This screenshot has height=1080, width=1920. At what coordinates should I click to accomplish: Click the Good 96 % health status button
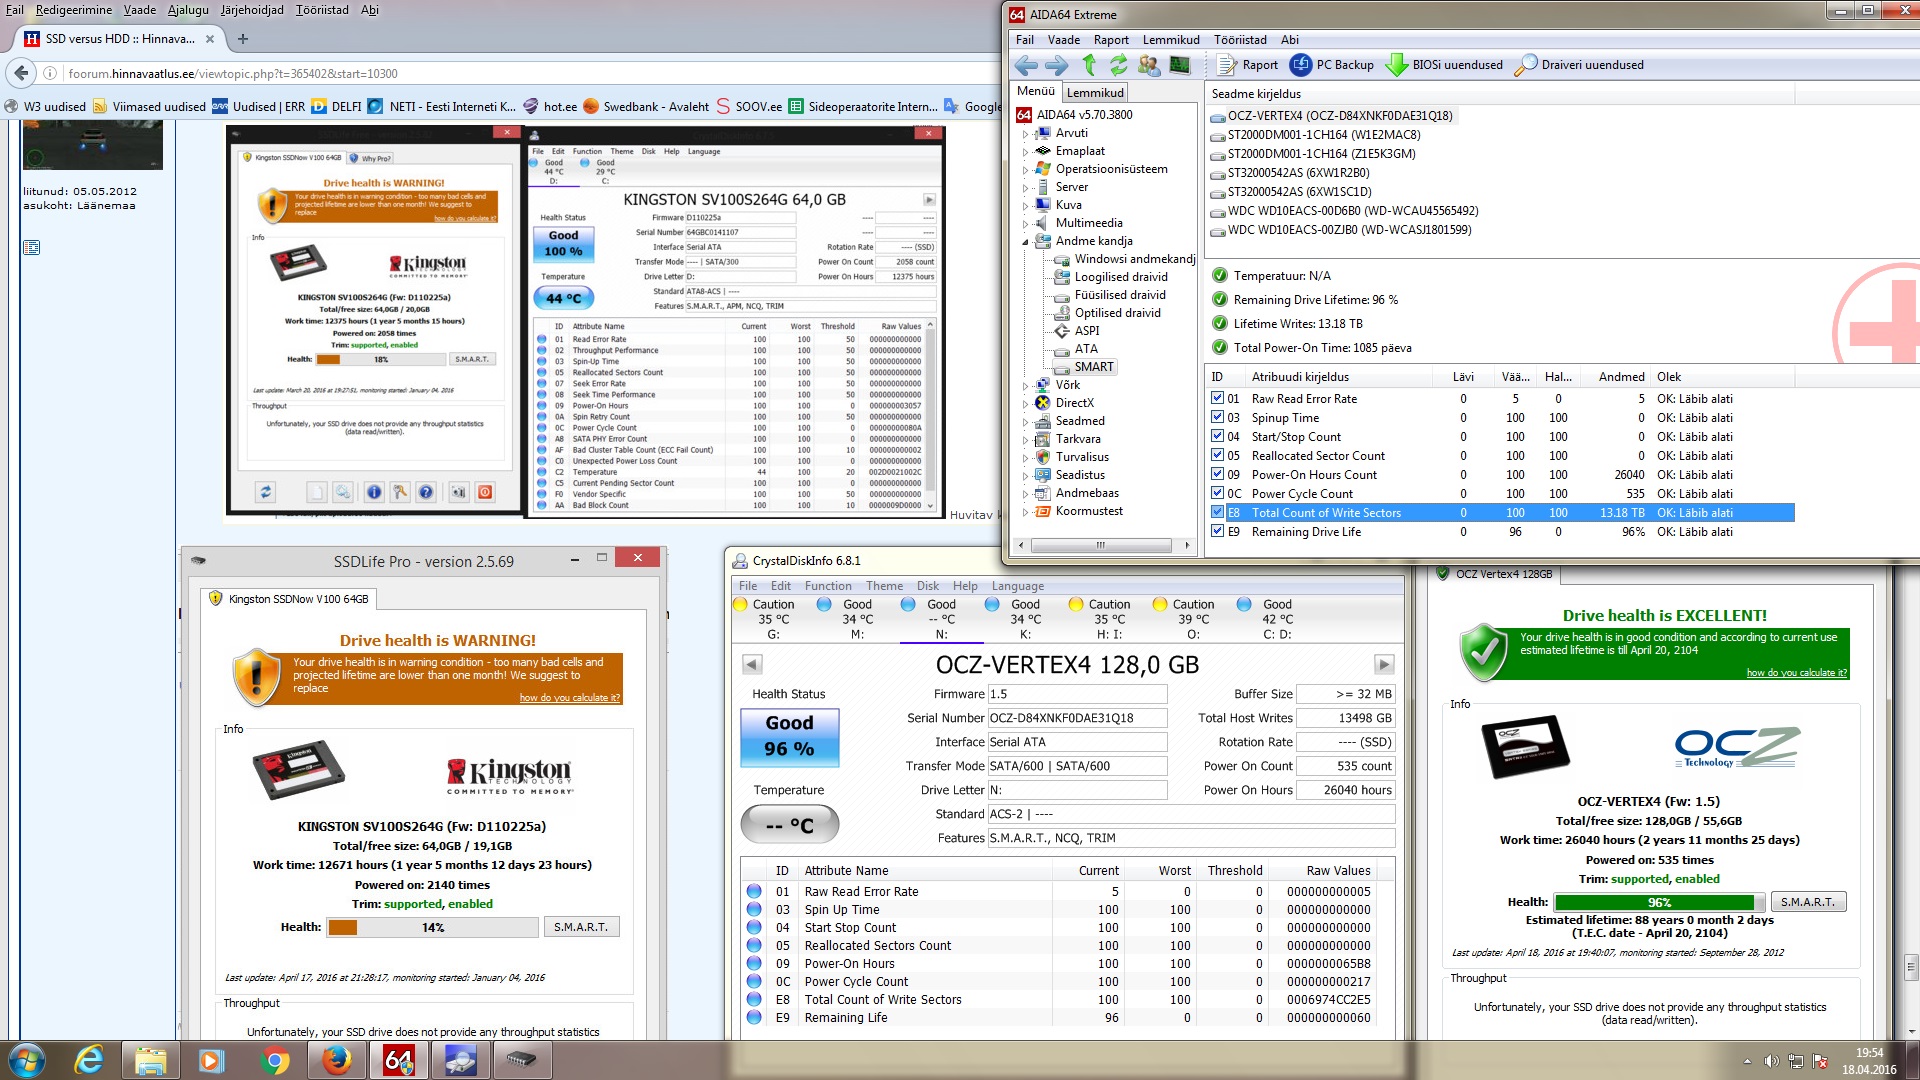pos(789,737)
